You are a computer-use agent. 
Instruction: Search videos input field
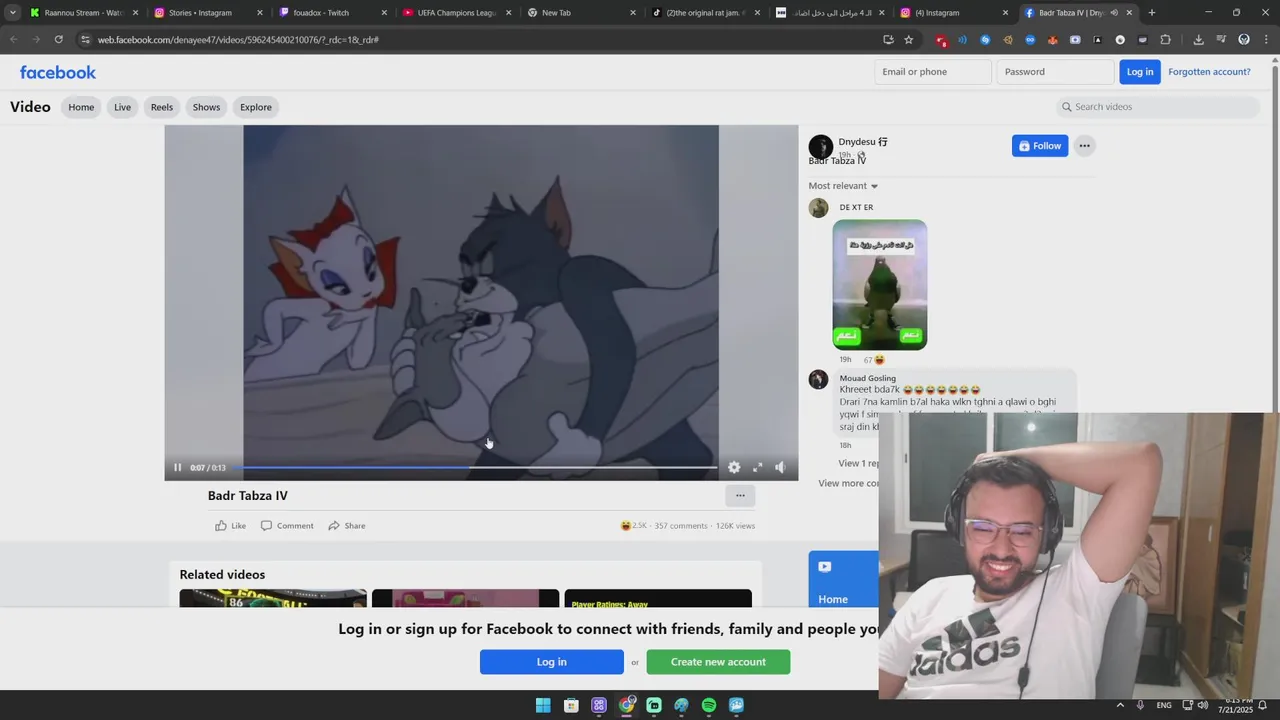pyautogui.click(x=1157, y=106)
